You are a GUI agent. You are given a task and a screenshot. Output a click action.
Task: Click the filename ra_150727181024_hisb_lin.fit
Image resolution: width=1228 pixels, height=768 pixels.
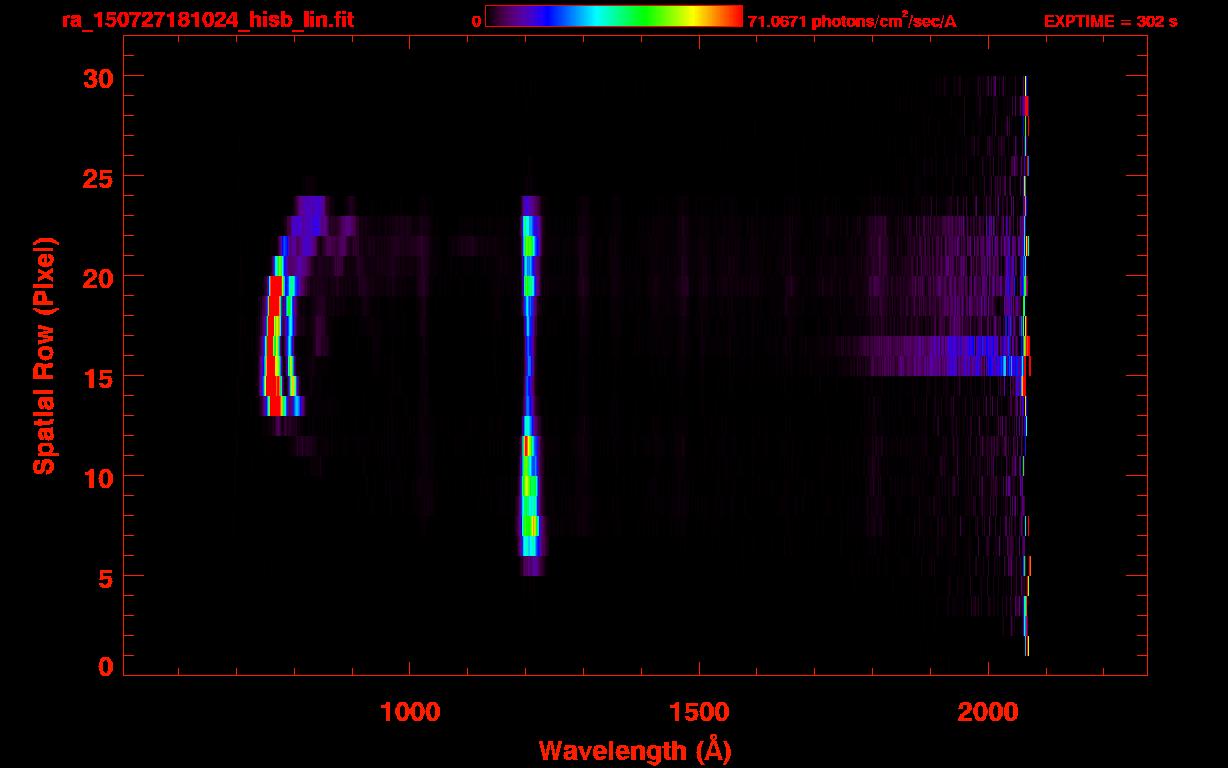(208, 20)
